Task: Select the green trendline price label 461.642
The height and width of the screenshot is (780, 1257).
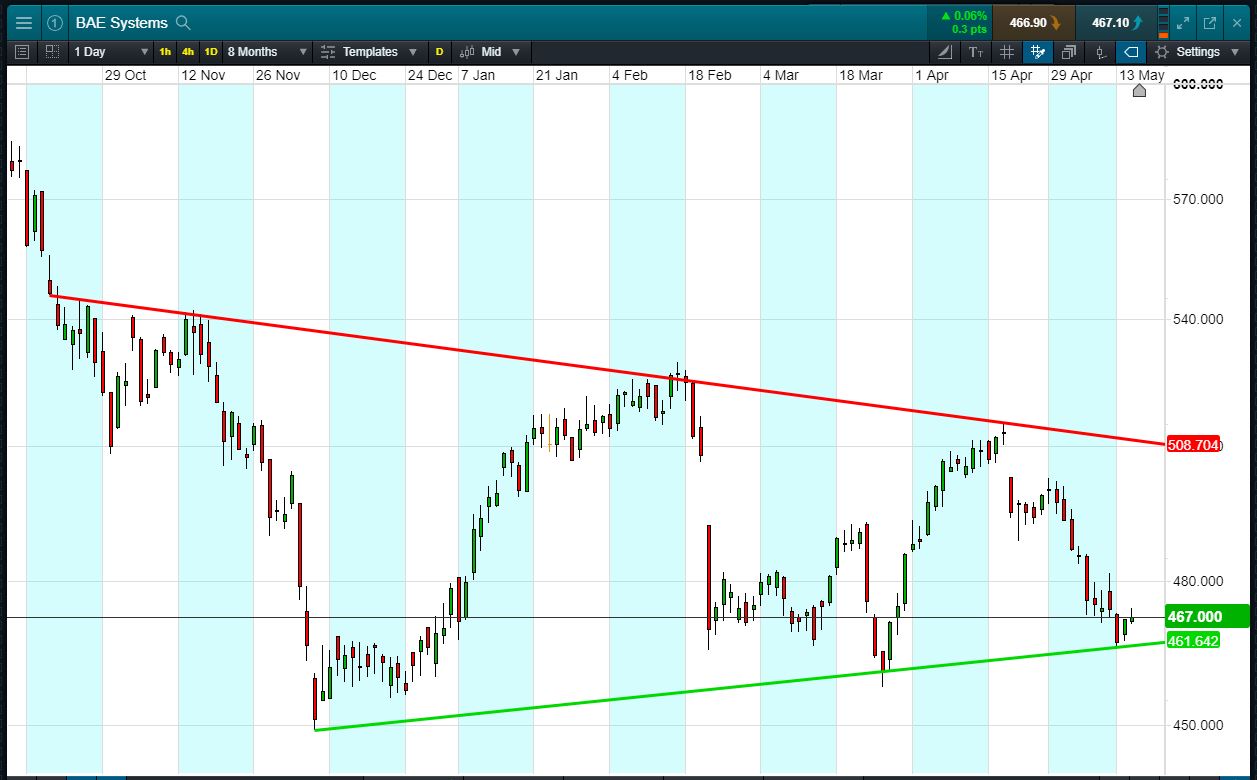Action: pos(1193,640)
